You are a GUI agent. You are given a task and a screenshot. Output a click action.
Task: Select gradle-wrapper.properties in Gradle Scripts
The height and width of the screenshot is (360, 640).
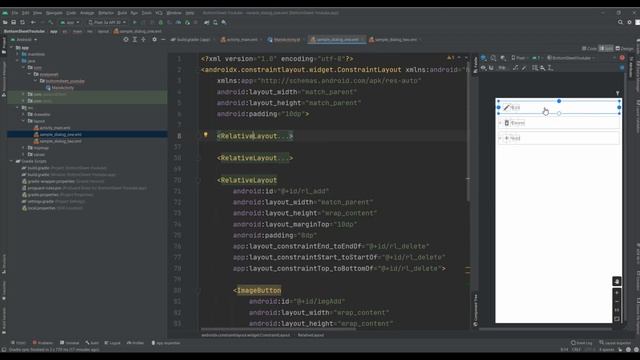click(63, 181)
